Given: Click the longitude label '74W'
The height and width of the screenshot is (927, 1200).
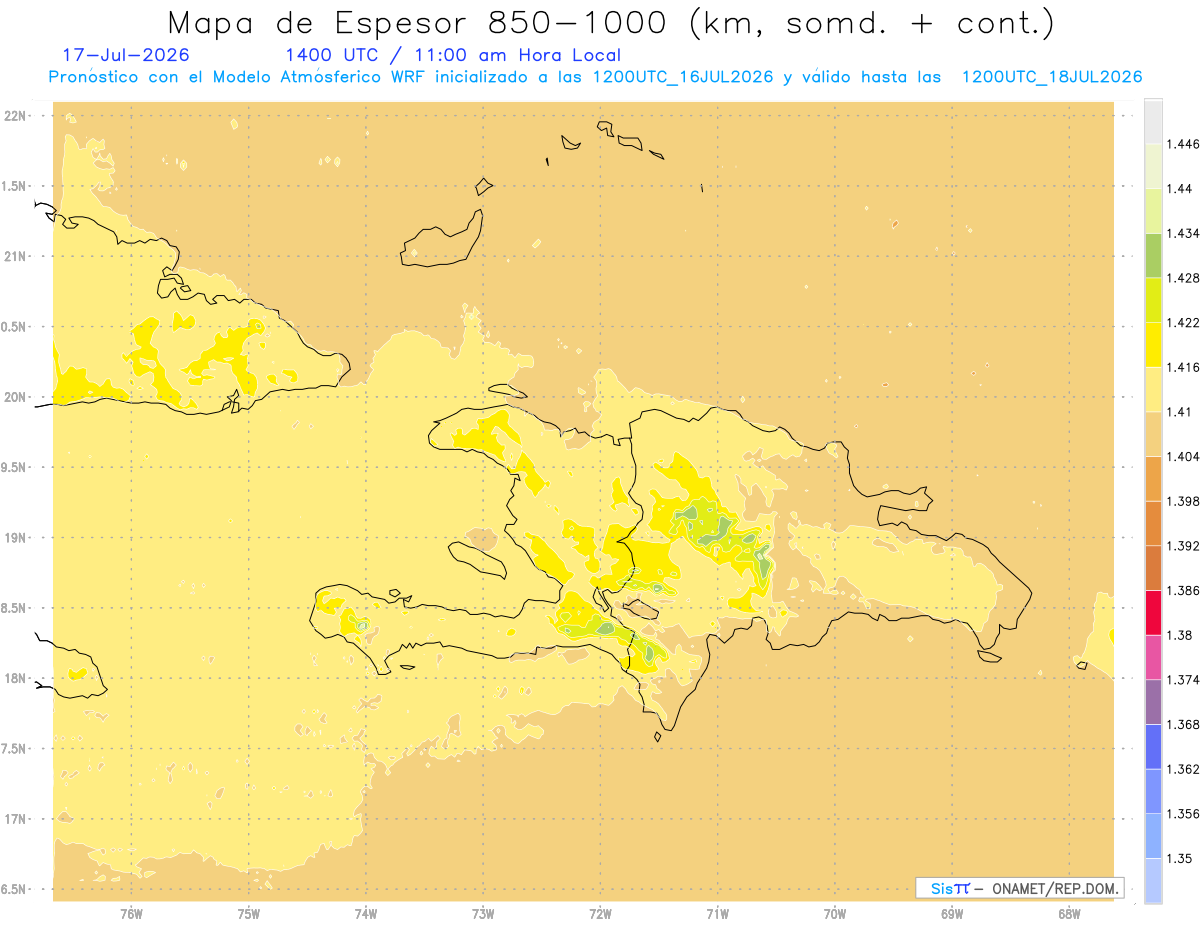Looking at the screenshot, I should (x=366, y=913).
